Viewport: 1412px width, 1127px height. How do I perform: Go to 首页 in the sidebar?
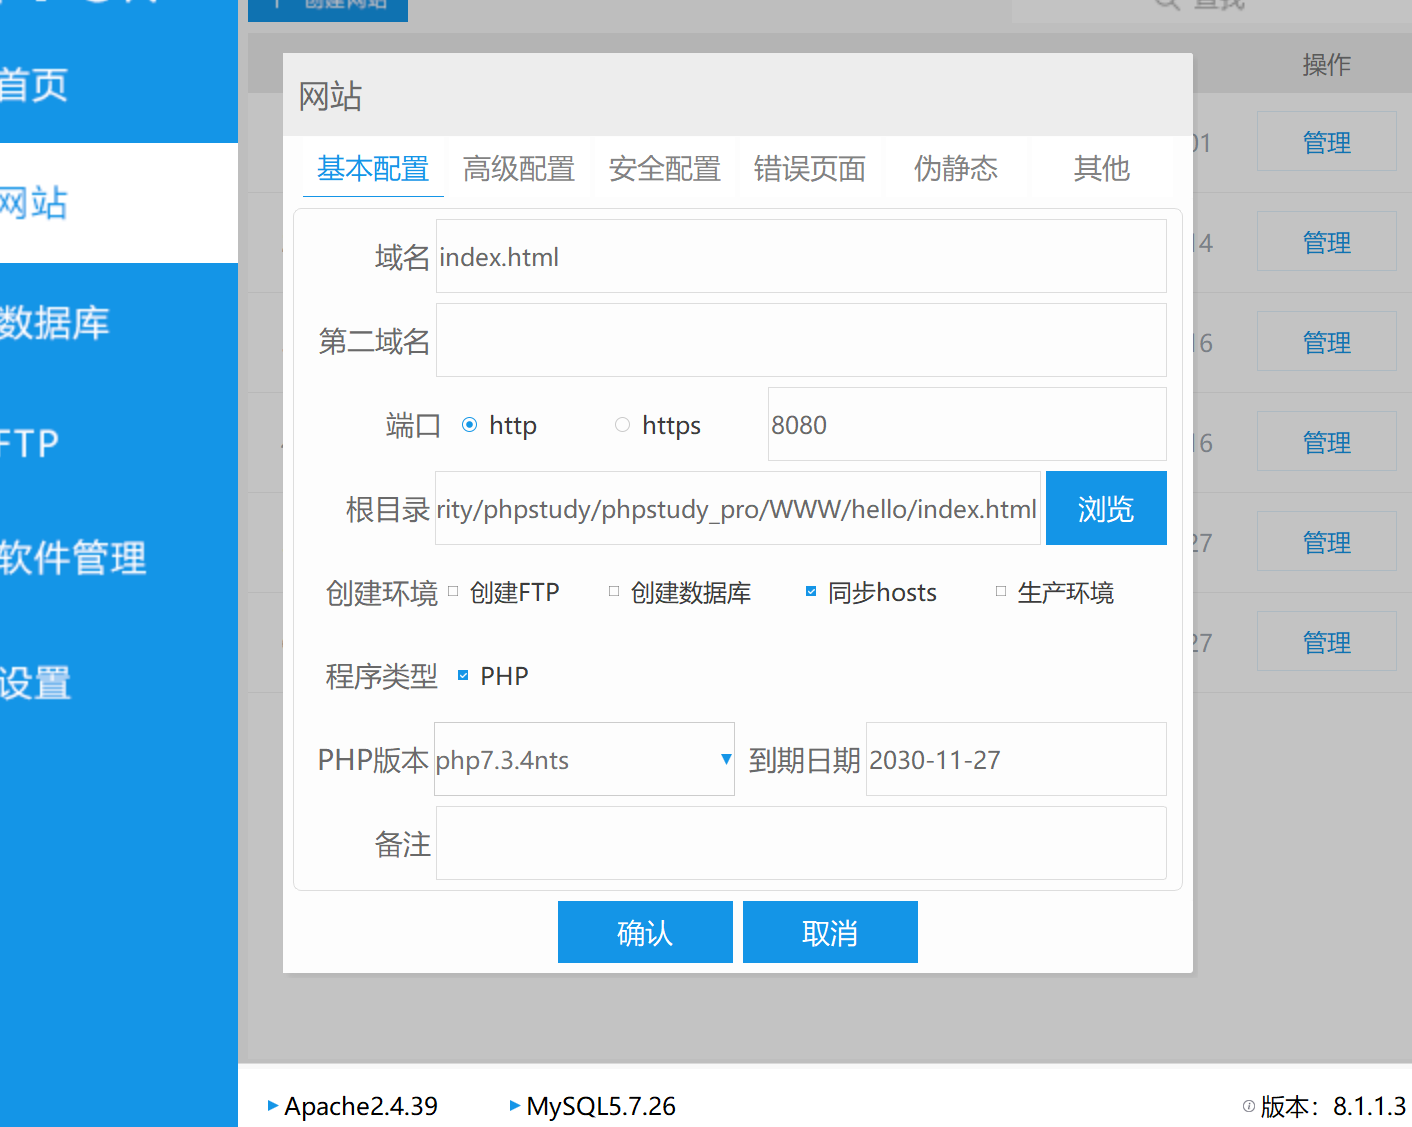tap(119, 85)
